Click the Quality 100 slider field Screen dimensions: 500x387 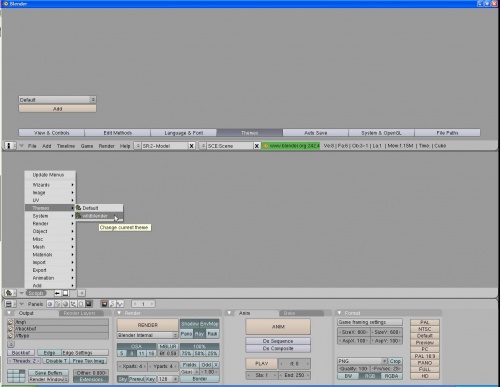[x=353, y=369]
